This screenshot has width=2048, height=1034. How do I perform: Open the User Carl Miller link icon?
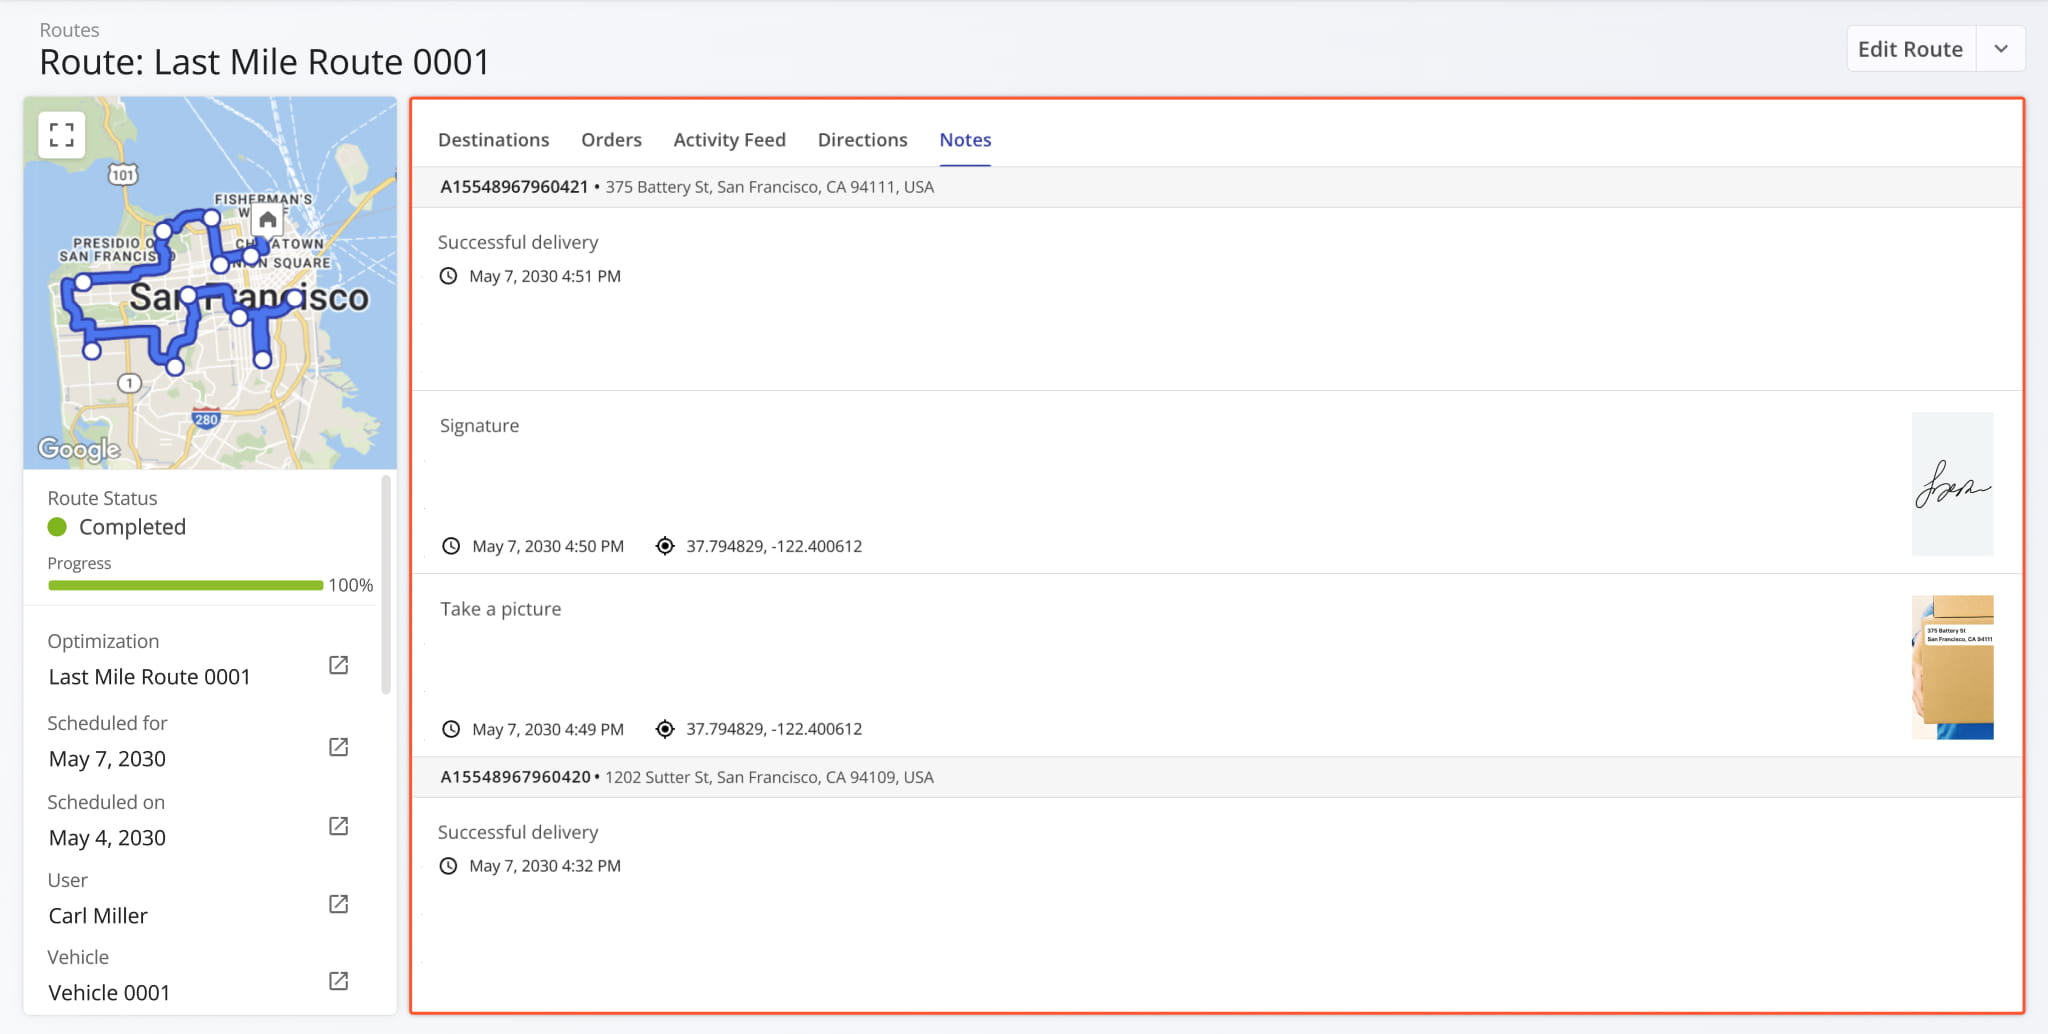pyautogui.click(x=339, y=904)
